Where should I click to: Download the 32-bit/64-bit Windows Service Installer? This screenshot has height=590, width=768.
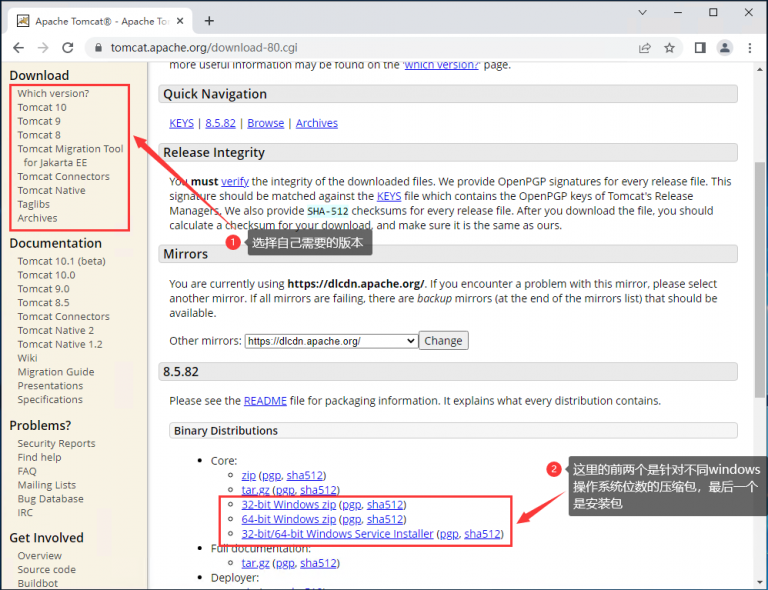[337, 534]
